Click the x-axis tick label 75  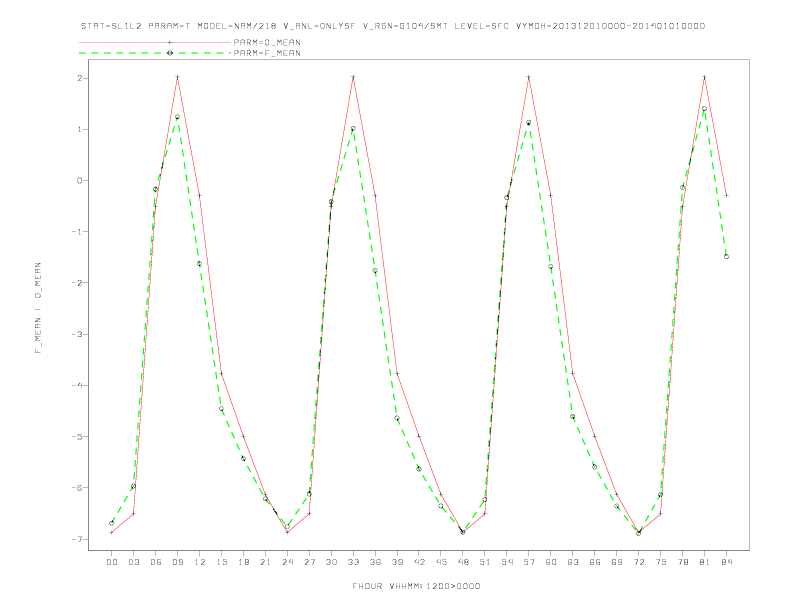[x=661, y=562]
